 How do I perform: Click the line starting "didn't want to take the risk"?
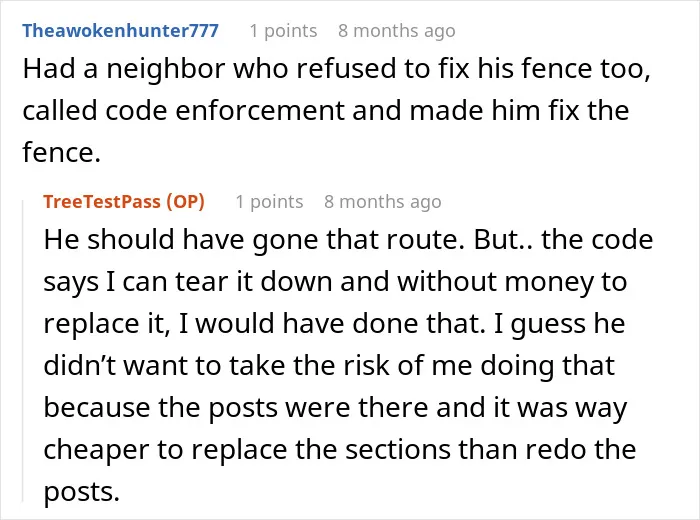329,366
